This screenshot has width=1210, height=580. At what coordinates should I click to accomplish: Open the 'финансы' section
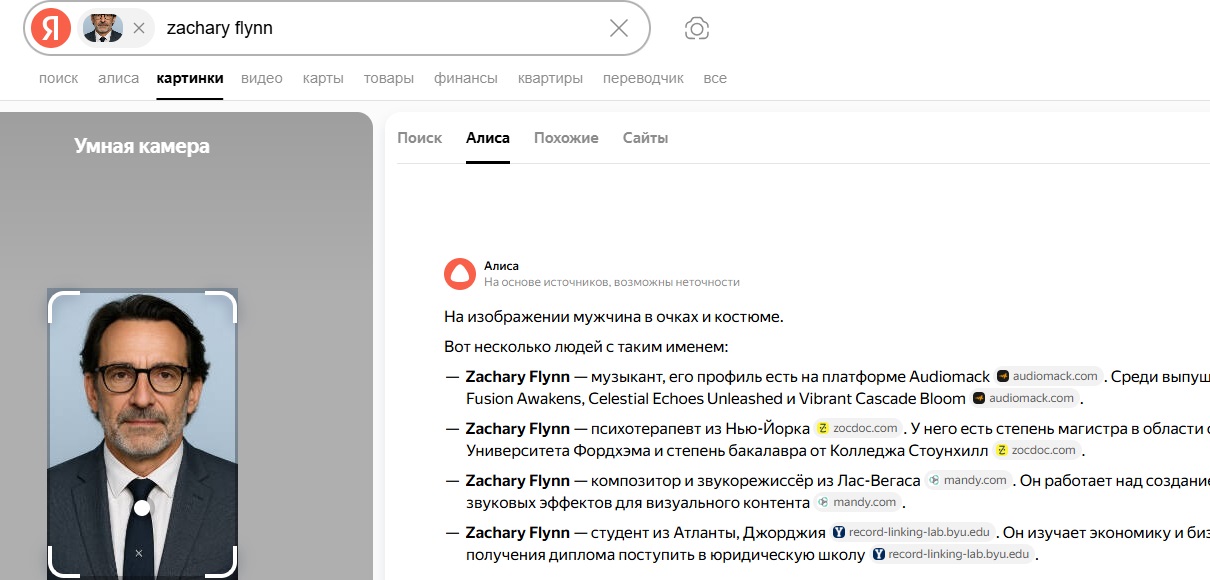pos(466,78)
